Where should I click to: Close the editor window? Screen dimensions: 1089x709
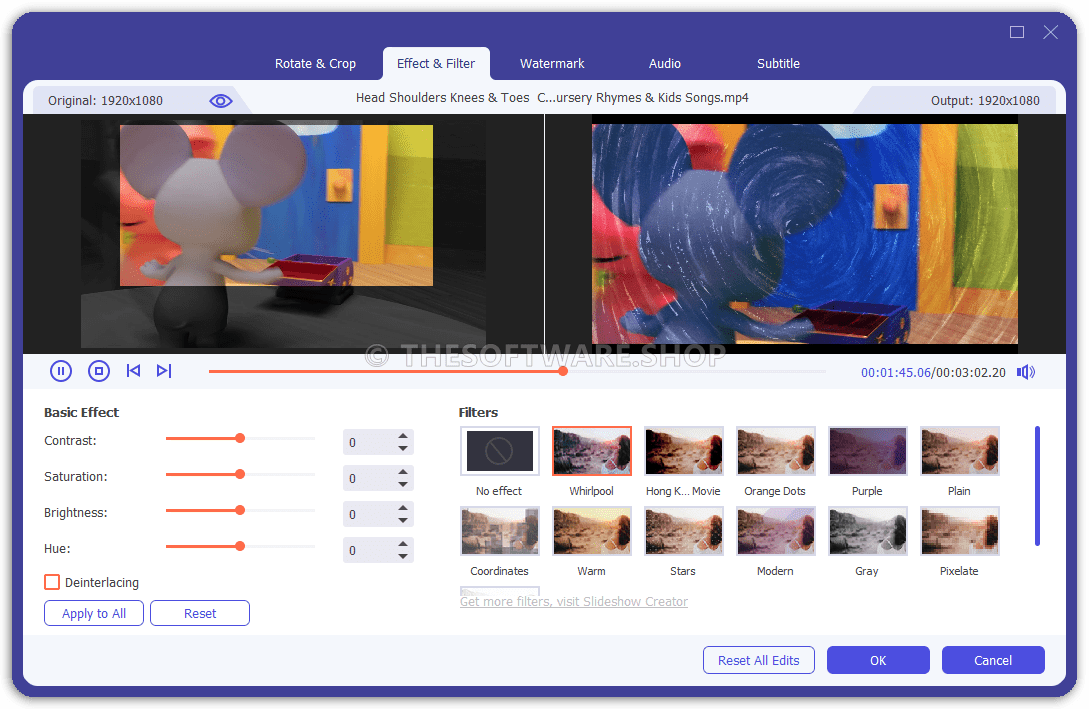(1051, 32)
